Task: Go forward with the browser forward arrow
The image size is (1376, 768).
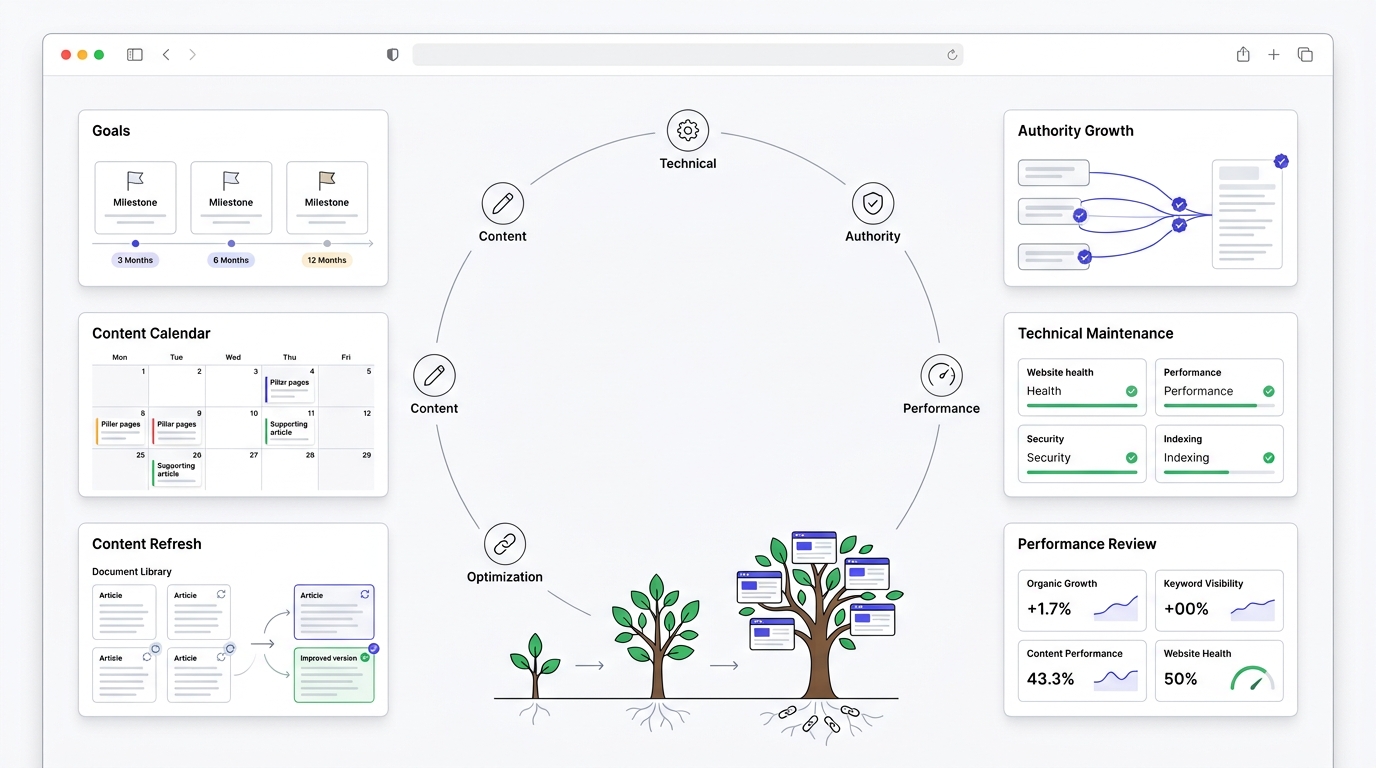Action: (x=192, y=55)
